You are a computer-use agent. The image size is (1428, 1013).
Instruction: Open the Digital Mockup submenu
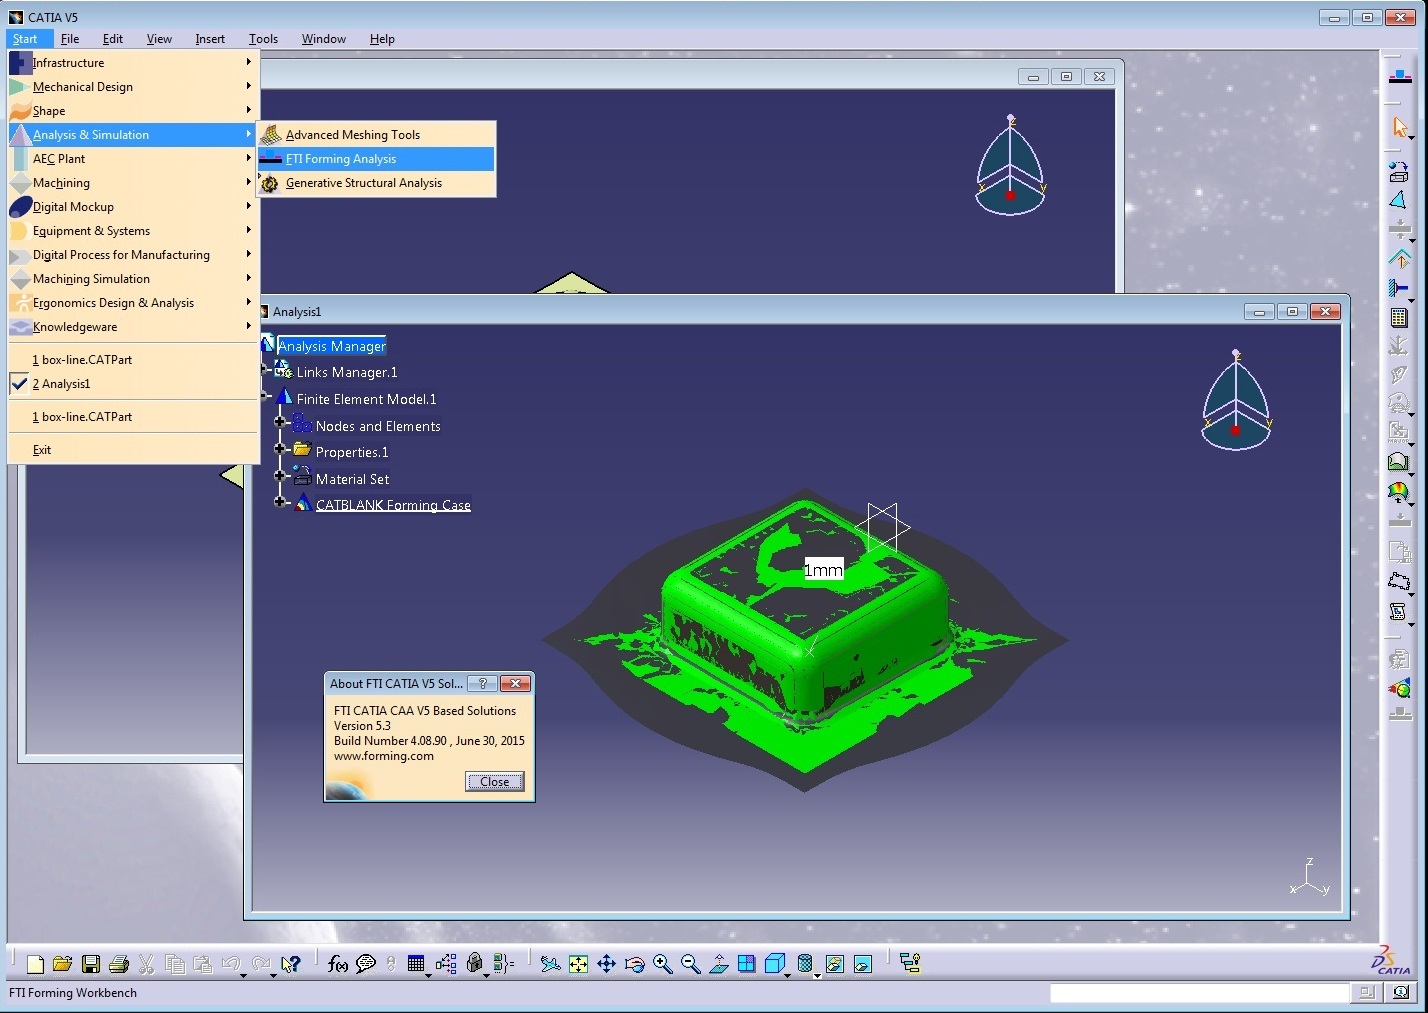pos(133,207)
